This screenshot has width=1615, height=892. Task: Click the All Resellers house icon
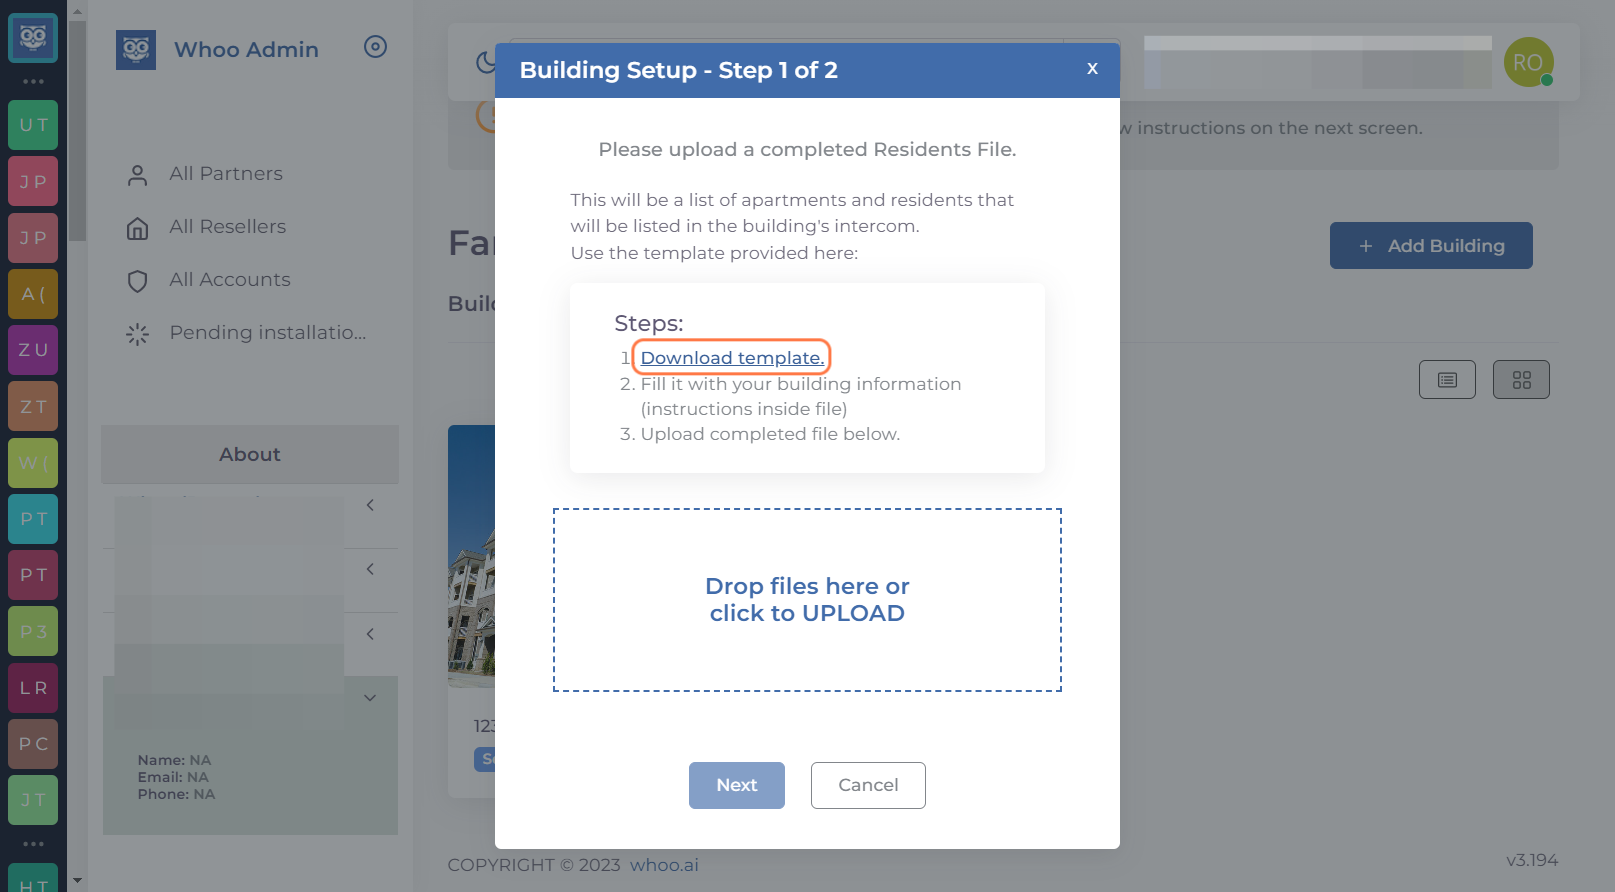[x=138, y=228]
